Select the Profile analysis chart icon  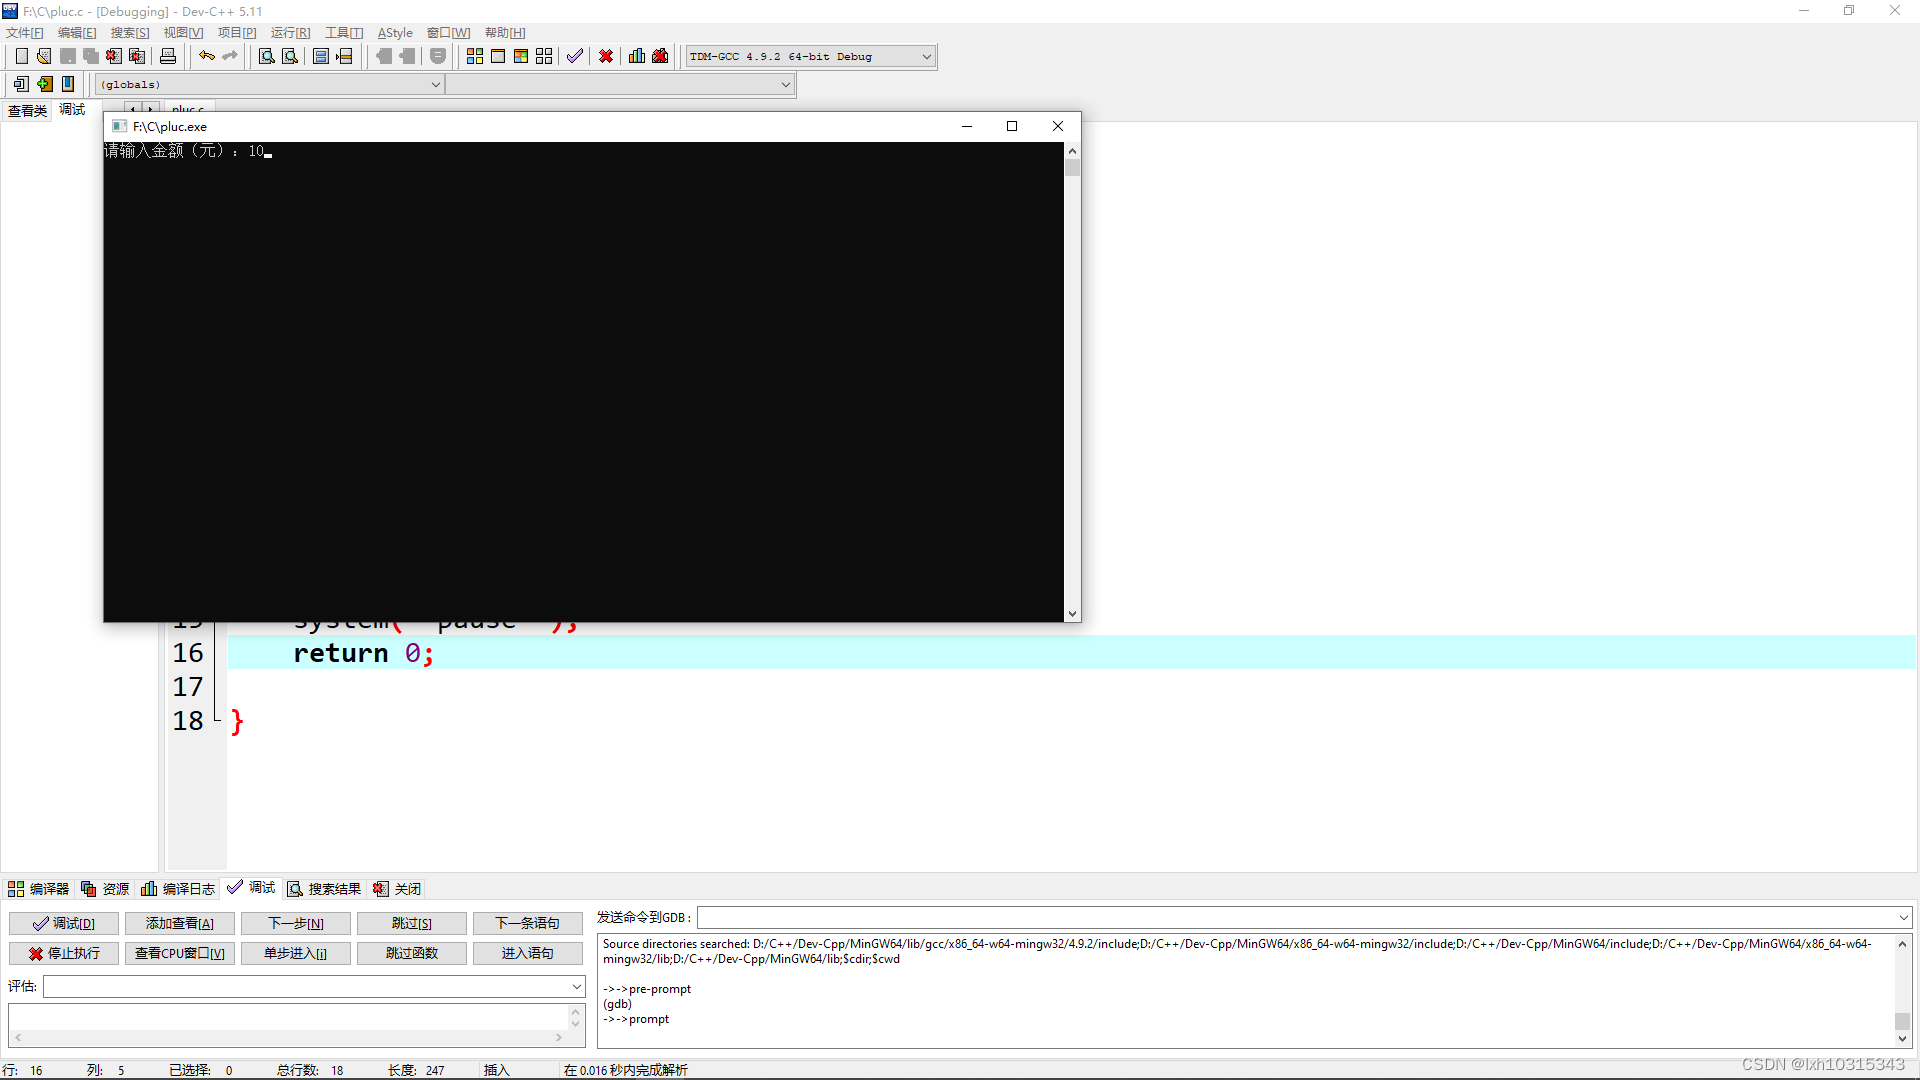tap(637, 56)
